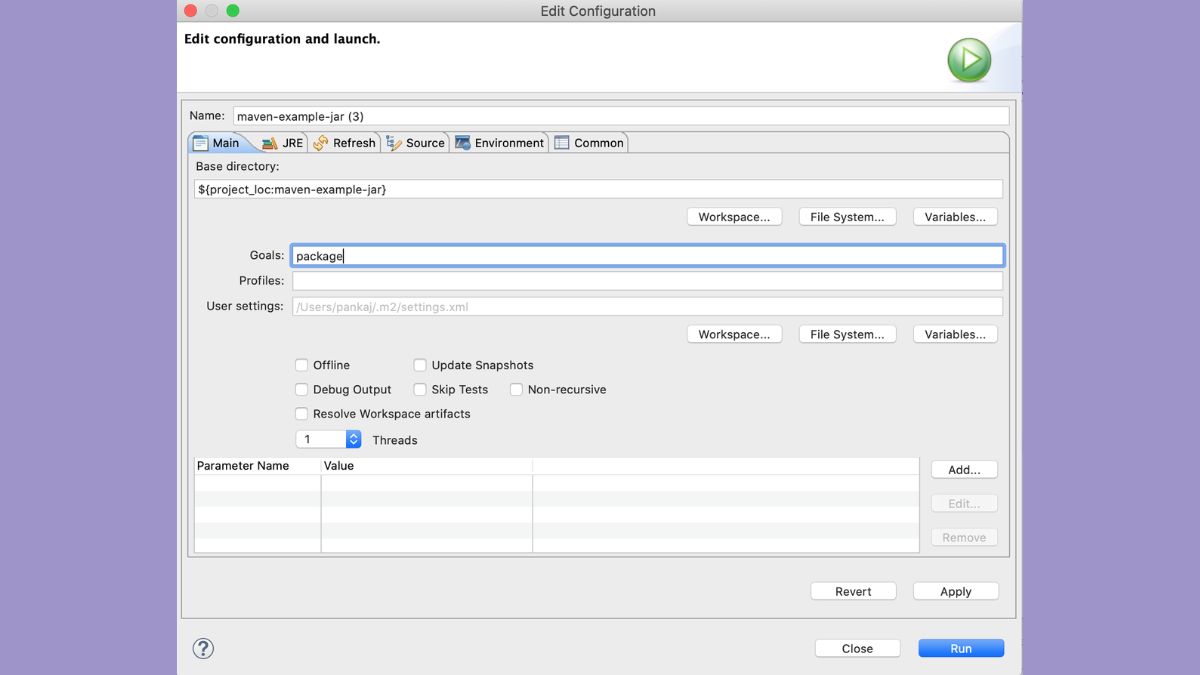Screen dimensions: 1200x675
Task: Enable Debug Output option
Action: [x=301, y=389]
